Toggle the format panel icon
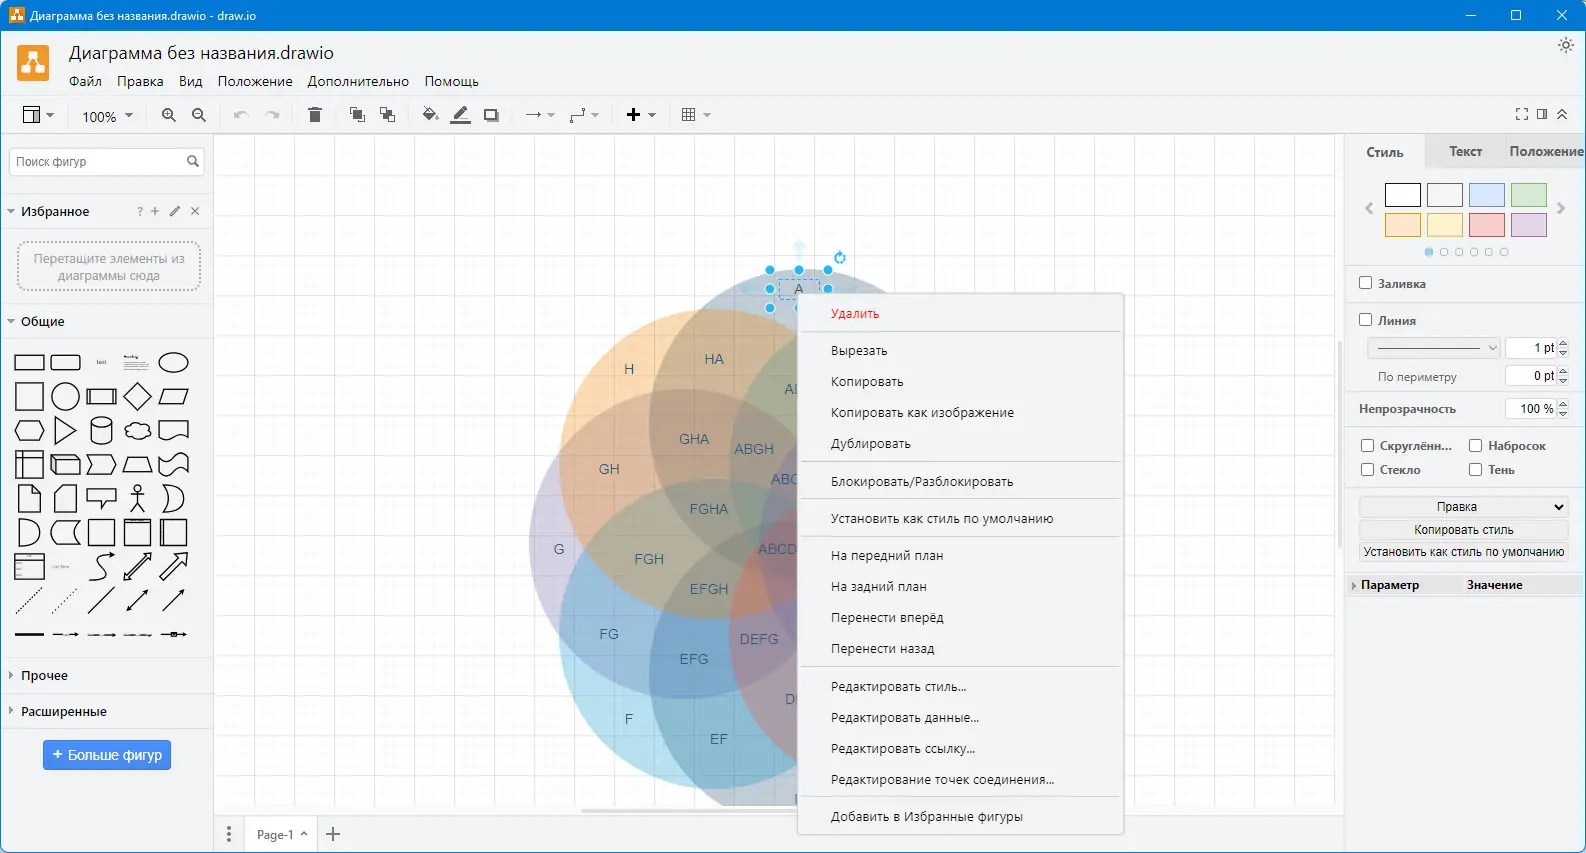The image size is (1586, 853). coord(1542,114)
